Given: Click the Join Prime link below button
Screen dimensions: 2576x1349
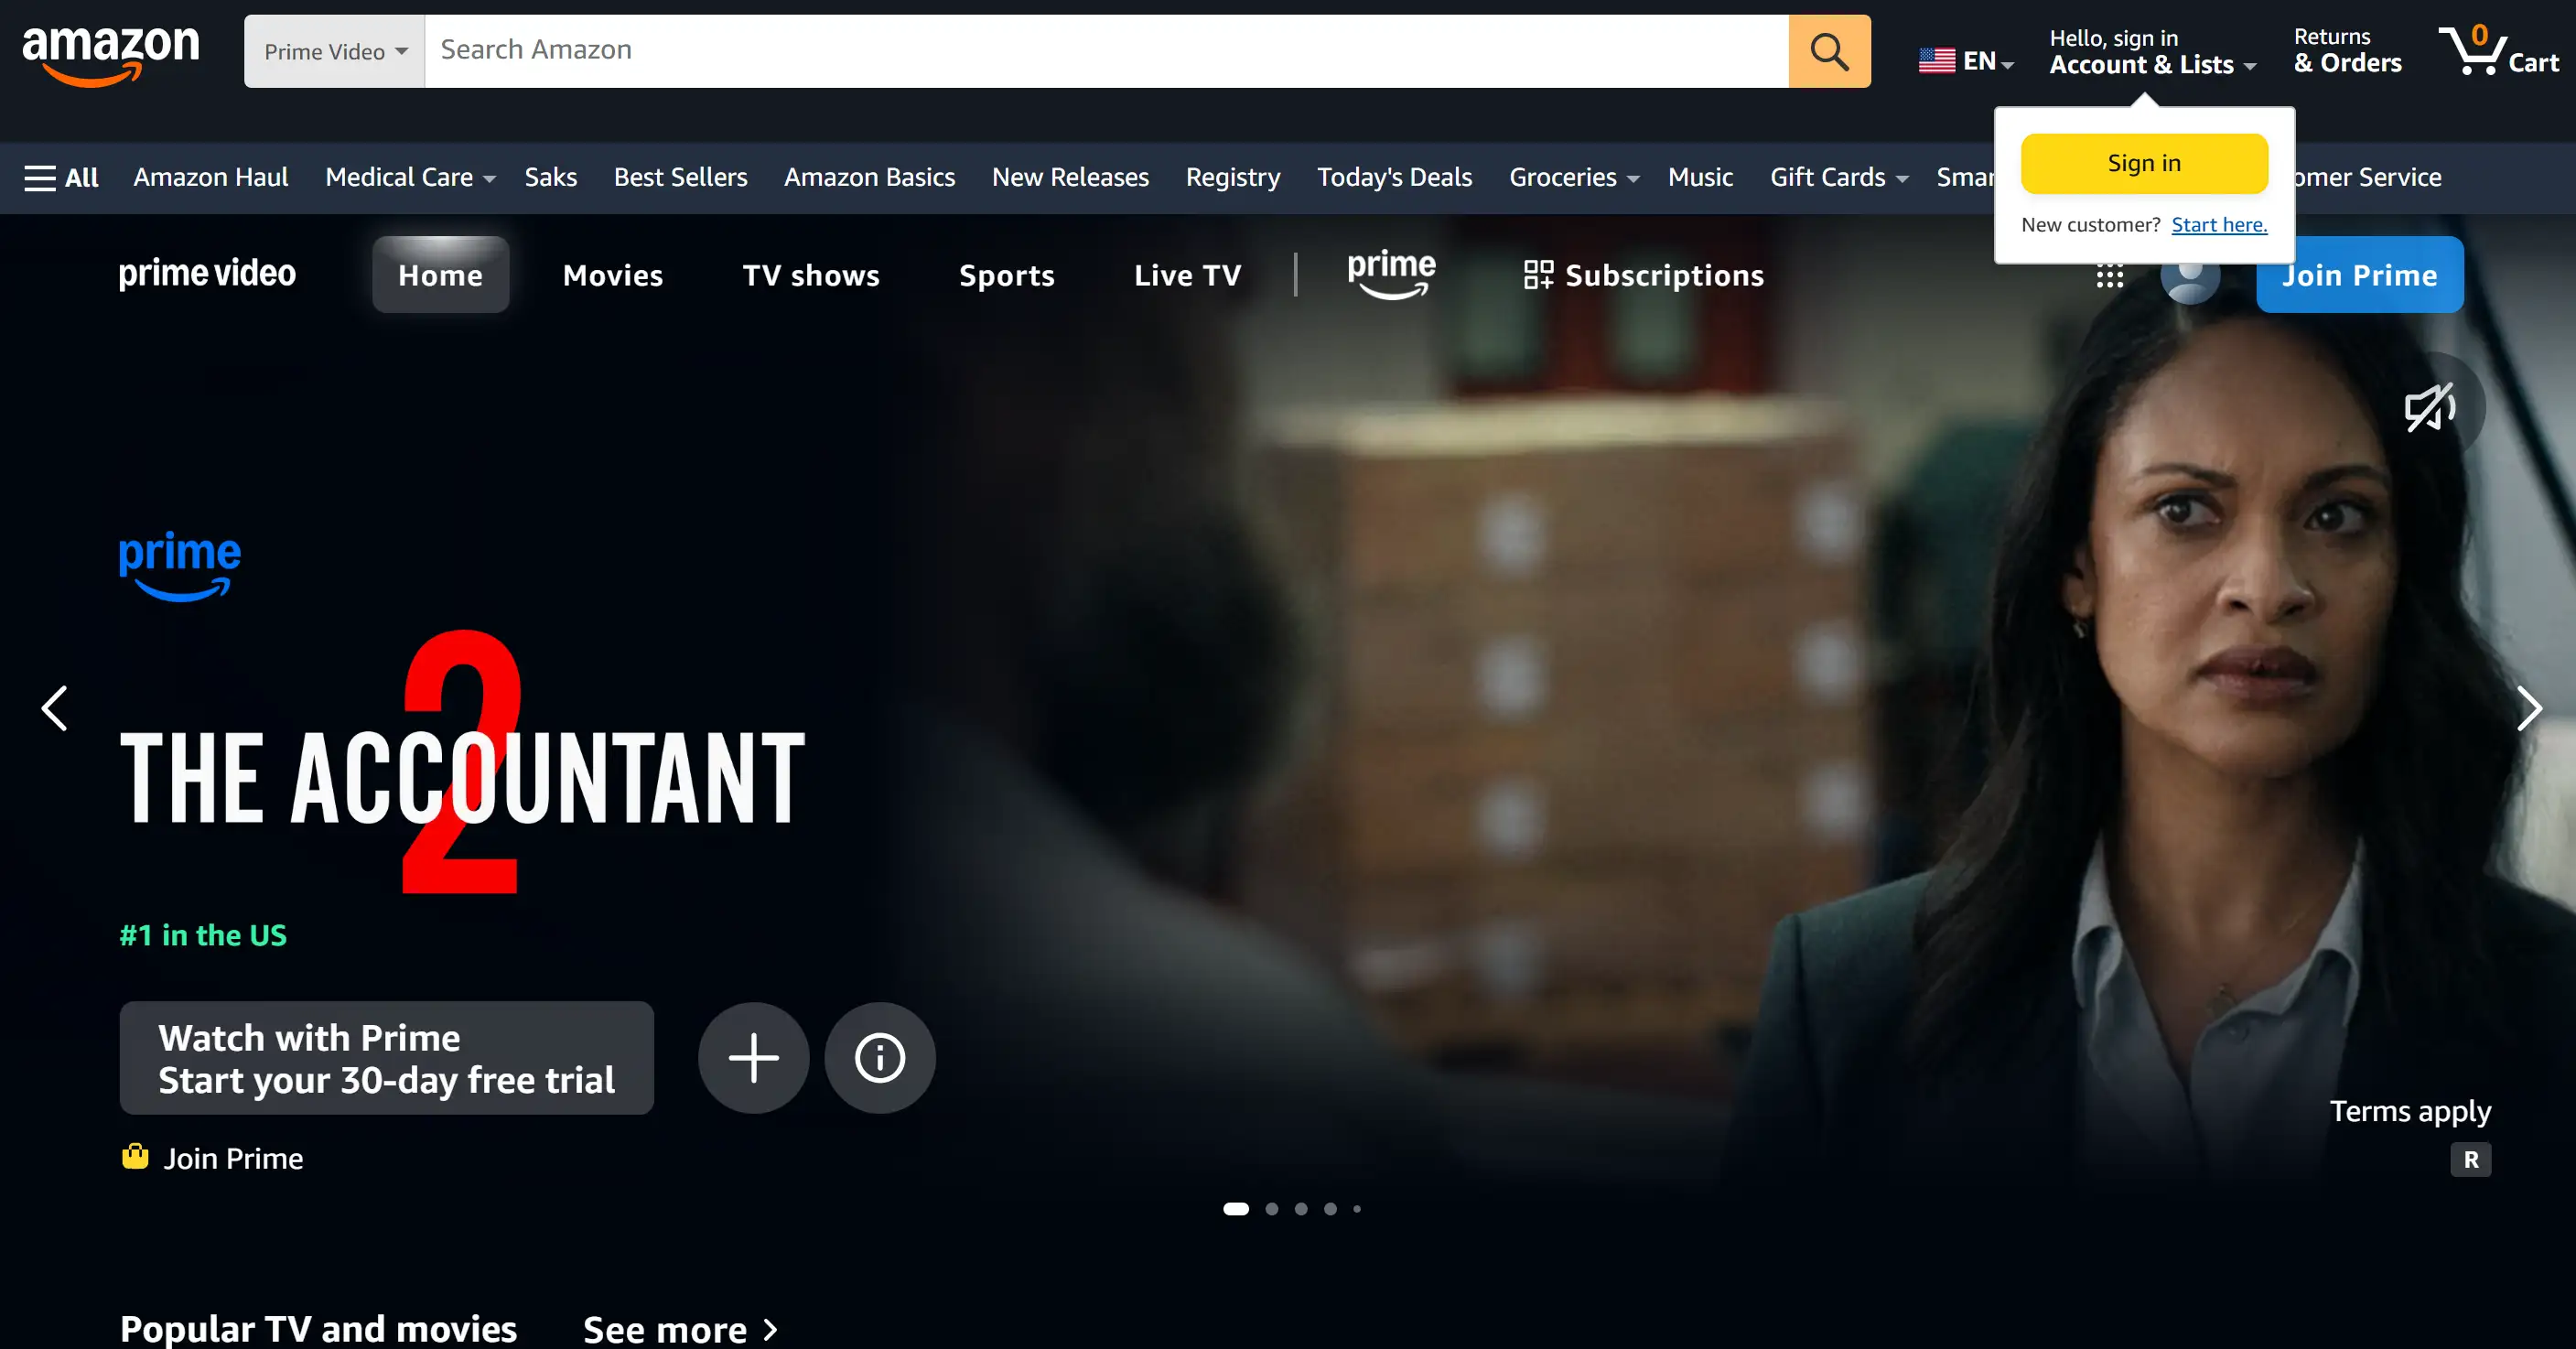Looking at the screenshot, I should pos(233,1158).
